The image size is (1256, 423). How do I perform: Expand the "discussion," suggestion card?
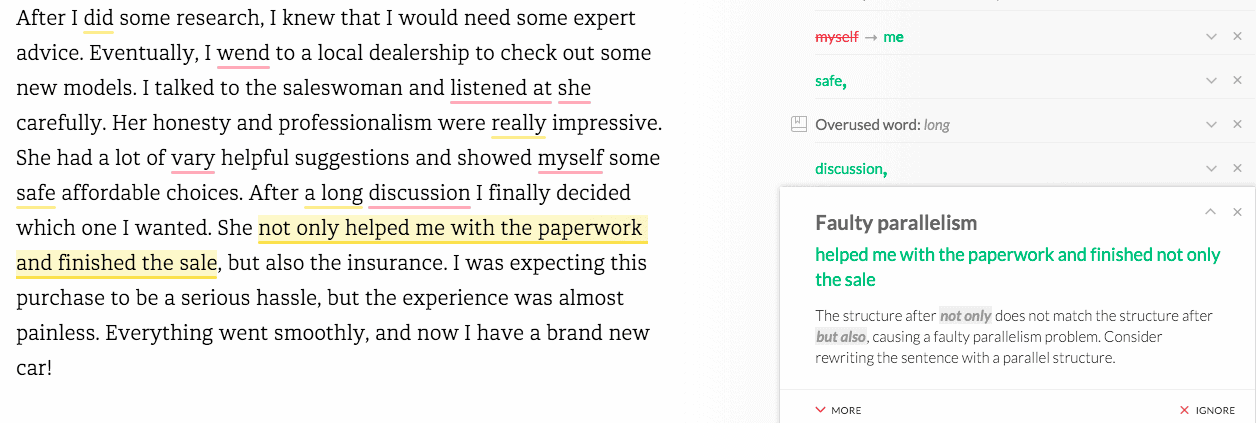[x=1211, y=169]
